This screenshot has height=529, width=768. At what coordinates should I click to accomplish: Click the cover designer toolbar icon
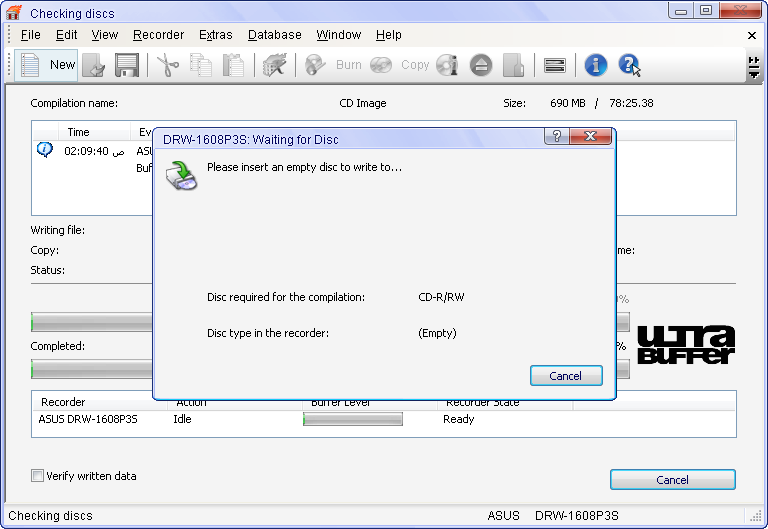(x=513, y=65)
